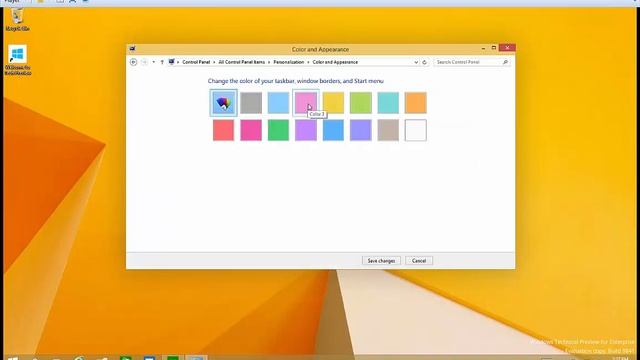
Task: Open the window system menu icon
Action: tap(133, 49)
